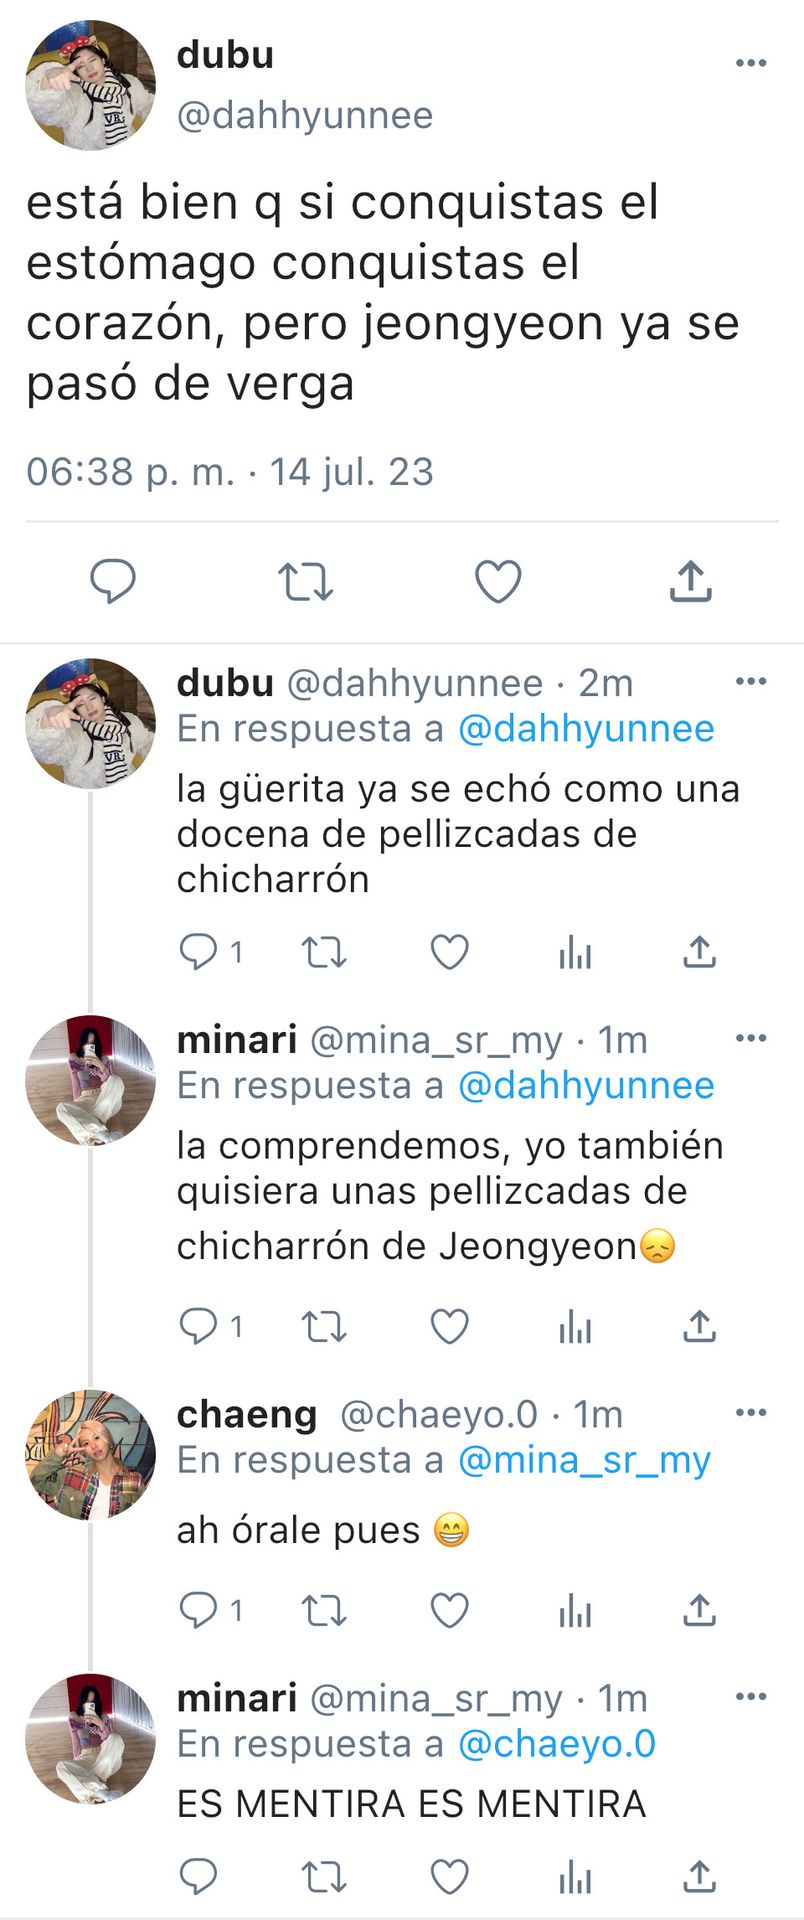Open the main tweet's @dahhyunnee handle
The image size is (804, 1920).
pyautogui.click(x=305, y=116)
